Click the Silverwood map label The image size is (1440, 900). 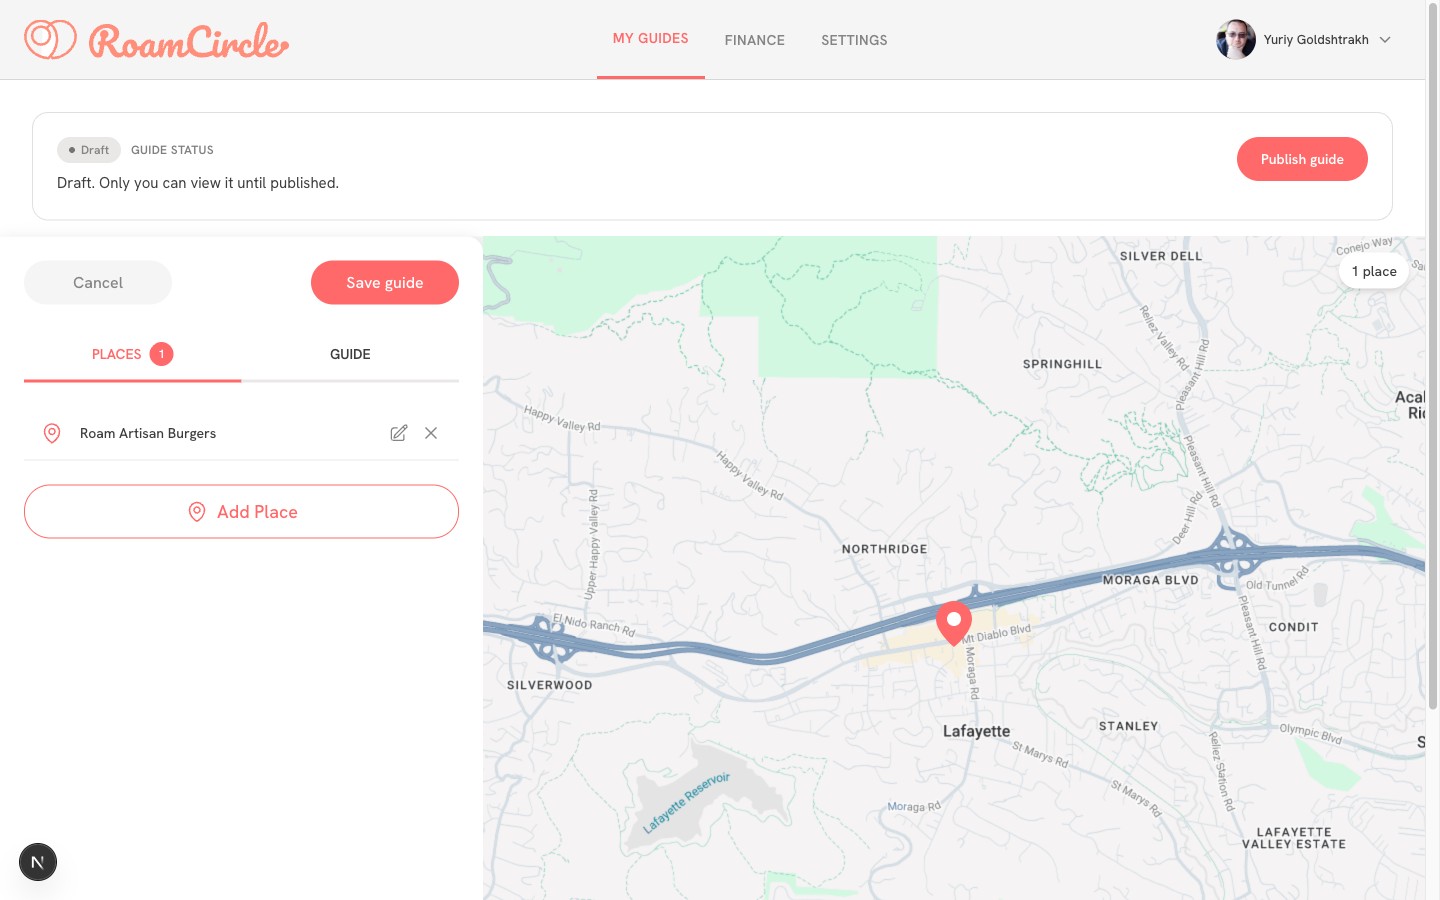[x=550, y=685]
